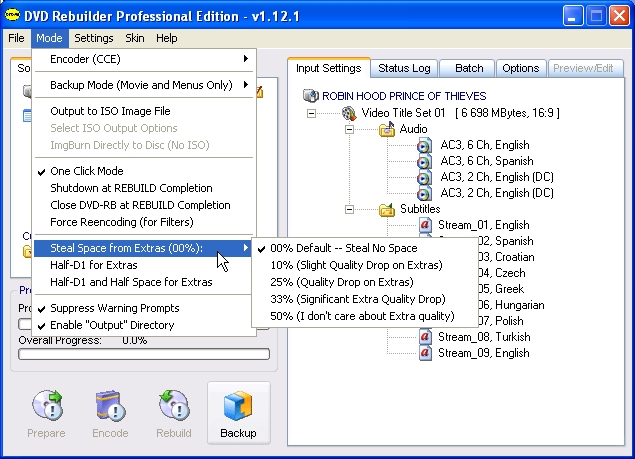The height and width of the screenshot is (459, 635).
Task: Select the AC3, 6 Ch, Spanish audio row
Action: point(487,161)
